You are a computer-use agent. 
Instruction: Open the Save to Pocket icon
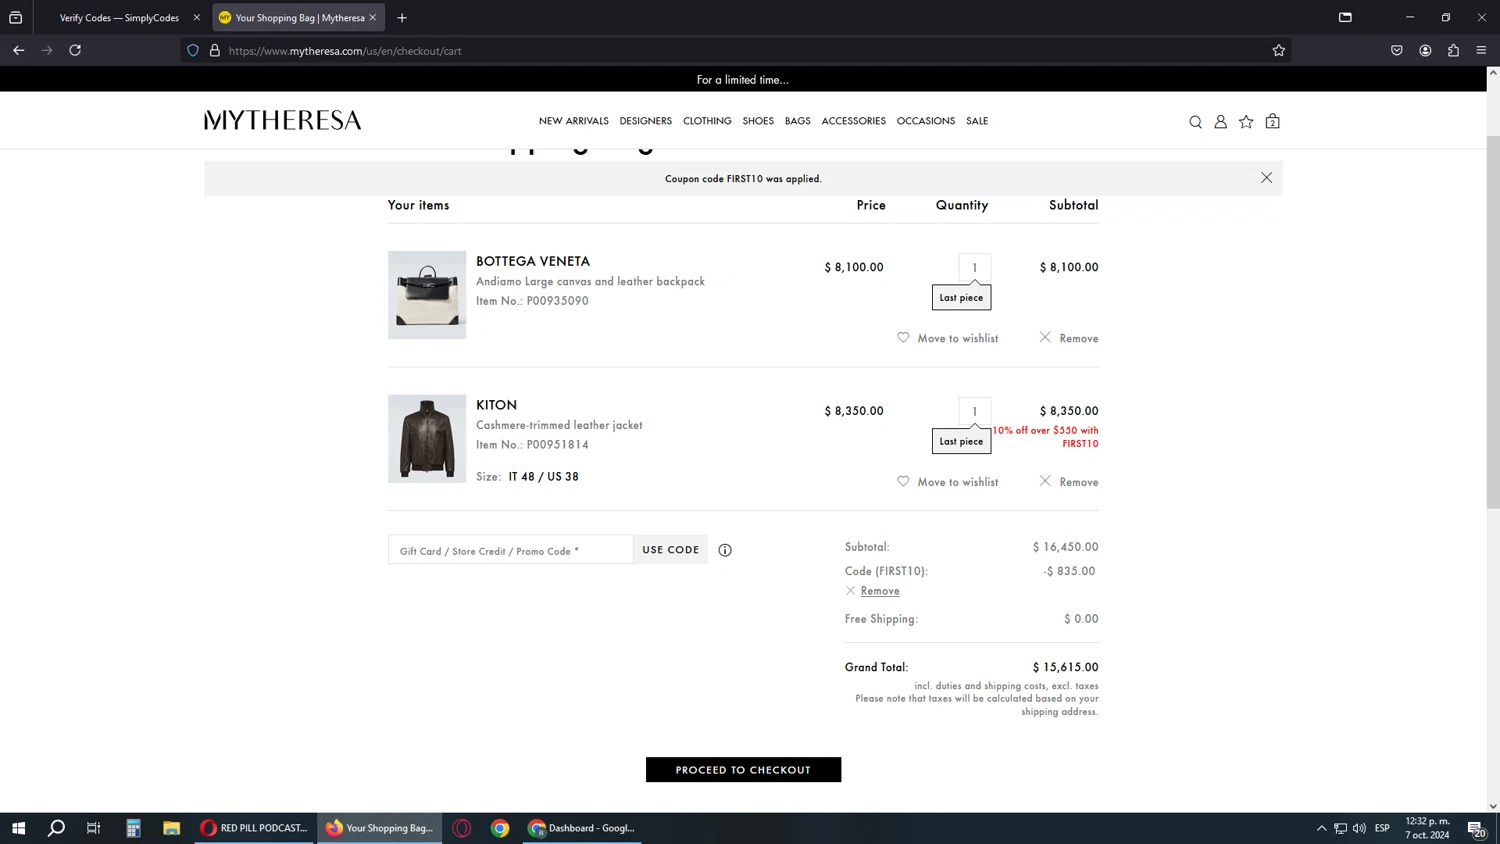click(x=1397, y=51)
